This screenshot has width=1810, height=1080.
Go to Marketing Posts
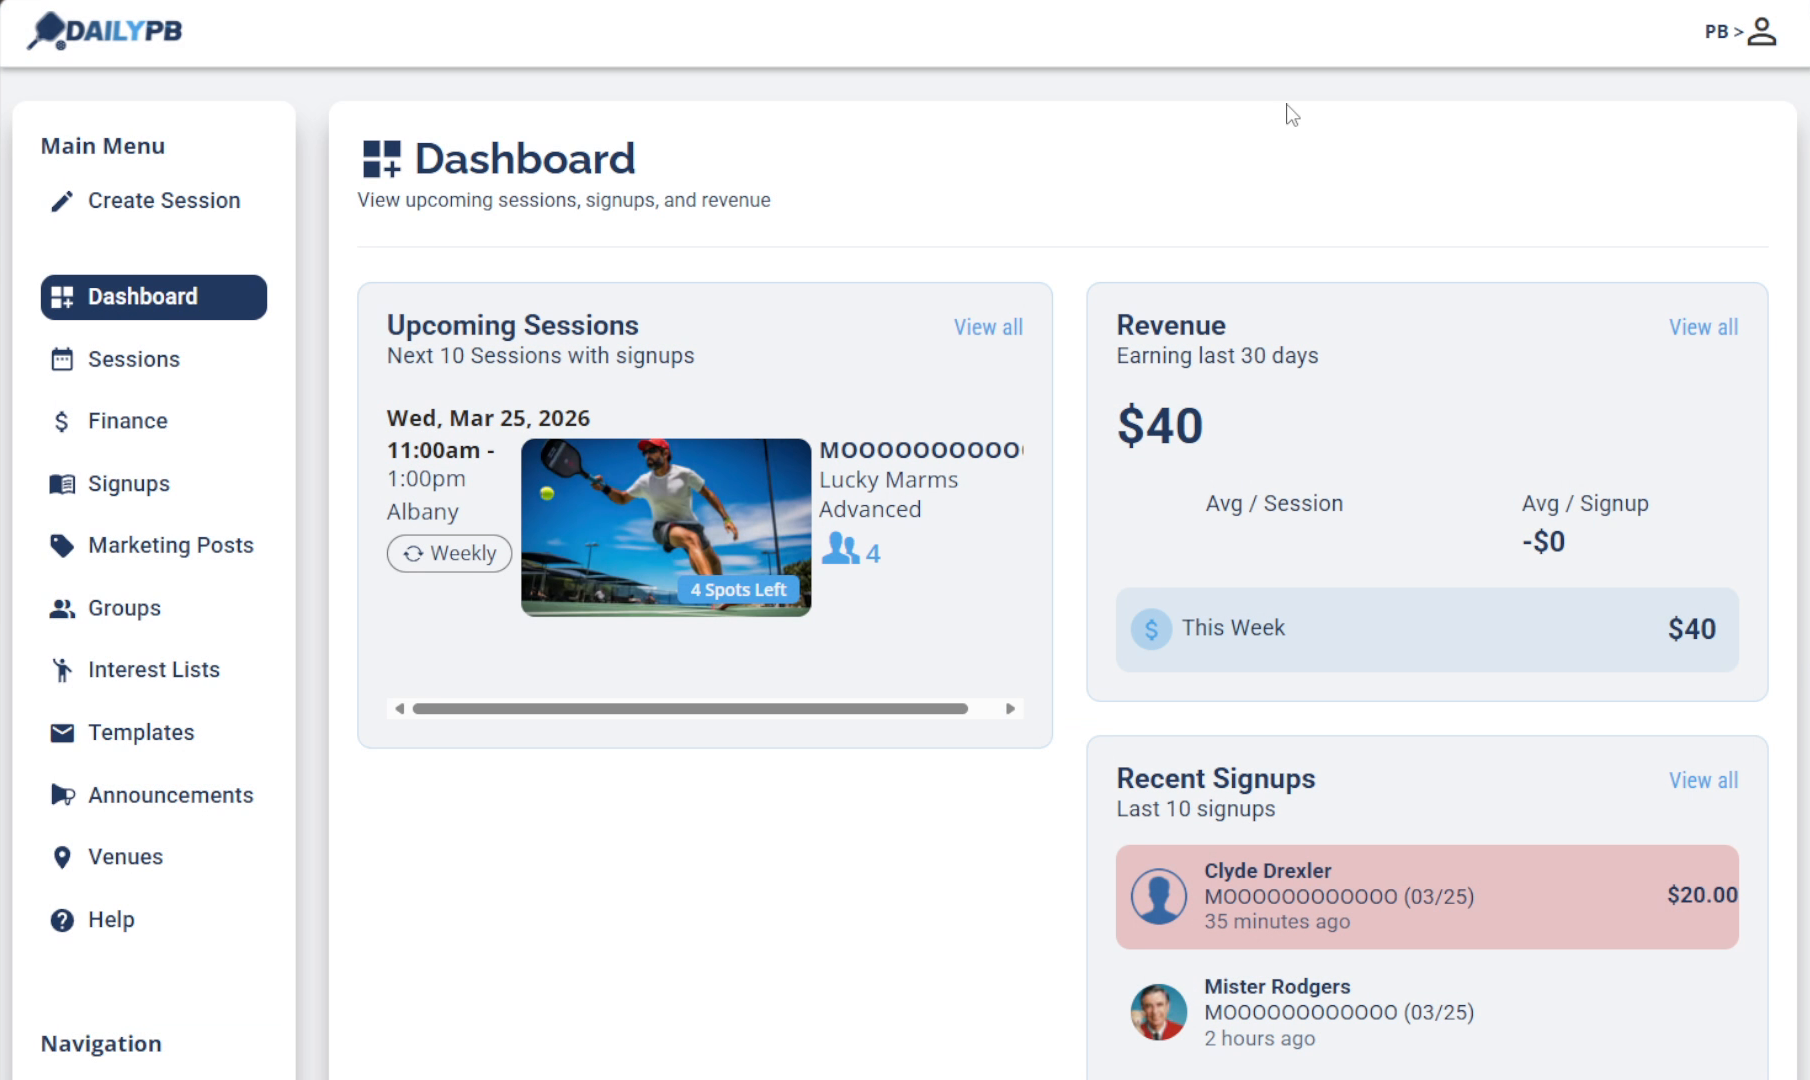(x=154, y=546)
